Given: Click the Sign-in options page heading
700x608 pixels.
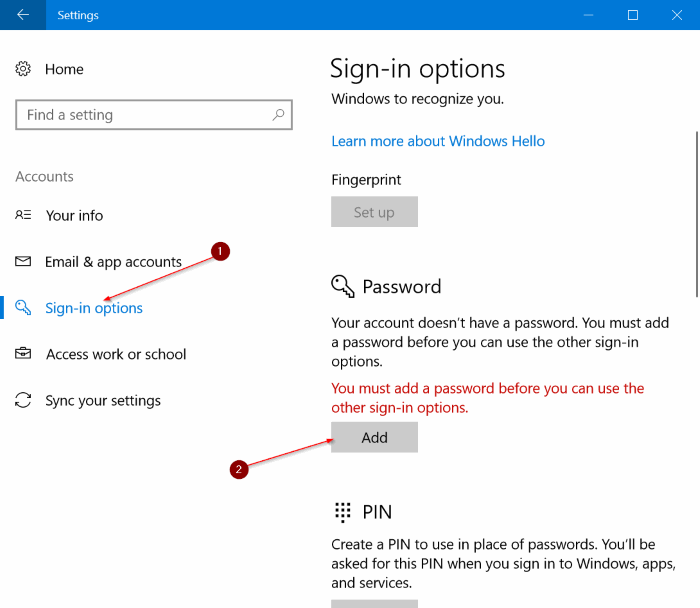Looking at the screenshot, I should click(x=417, y=69).
